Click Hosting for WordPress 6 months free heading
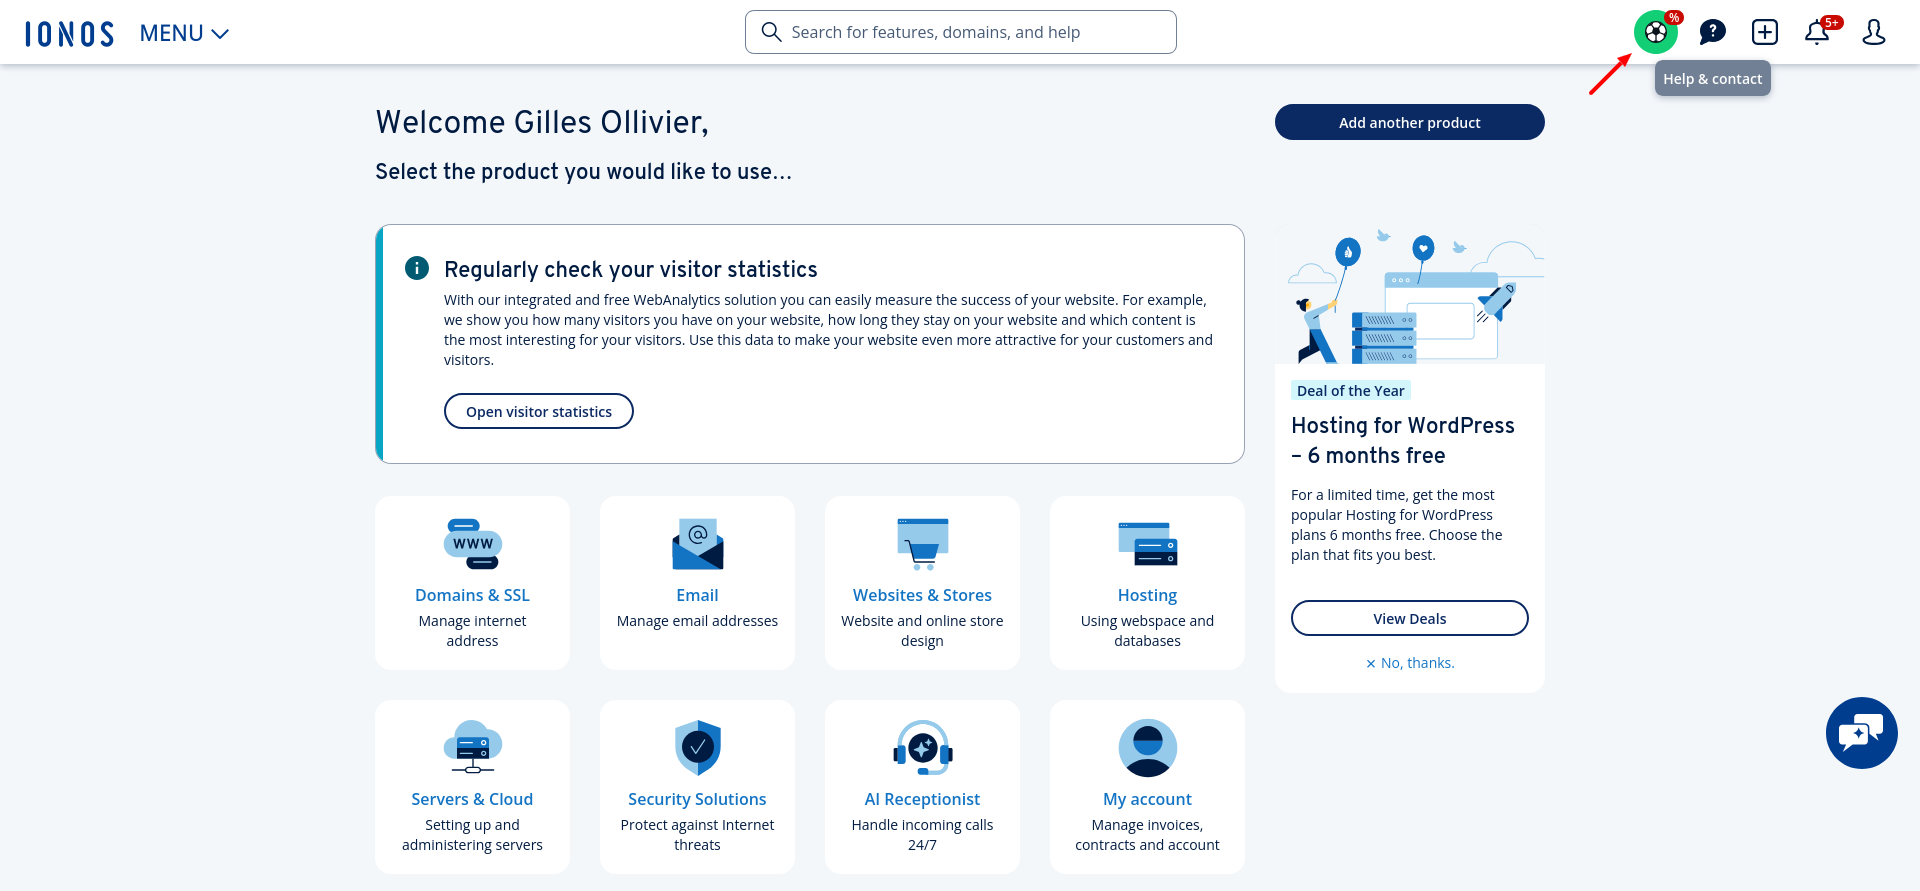 [x=1402, y=440]
